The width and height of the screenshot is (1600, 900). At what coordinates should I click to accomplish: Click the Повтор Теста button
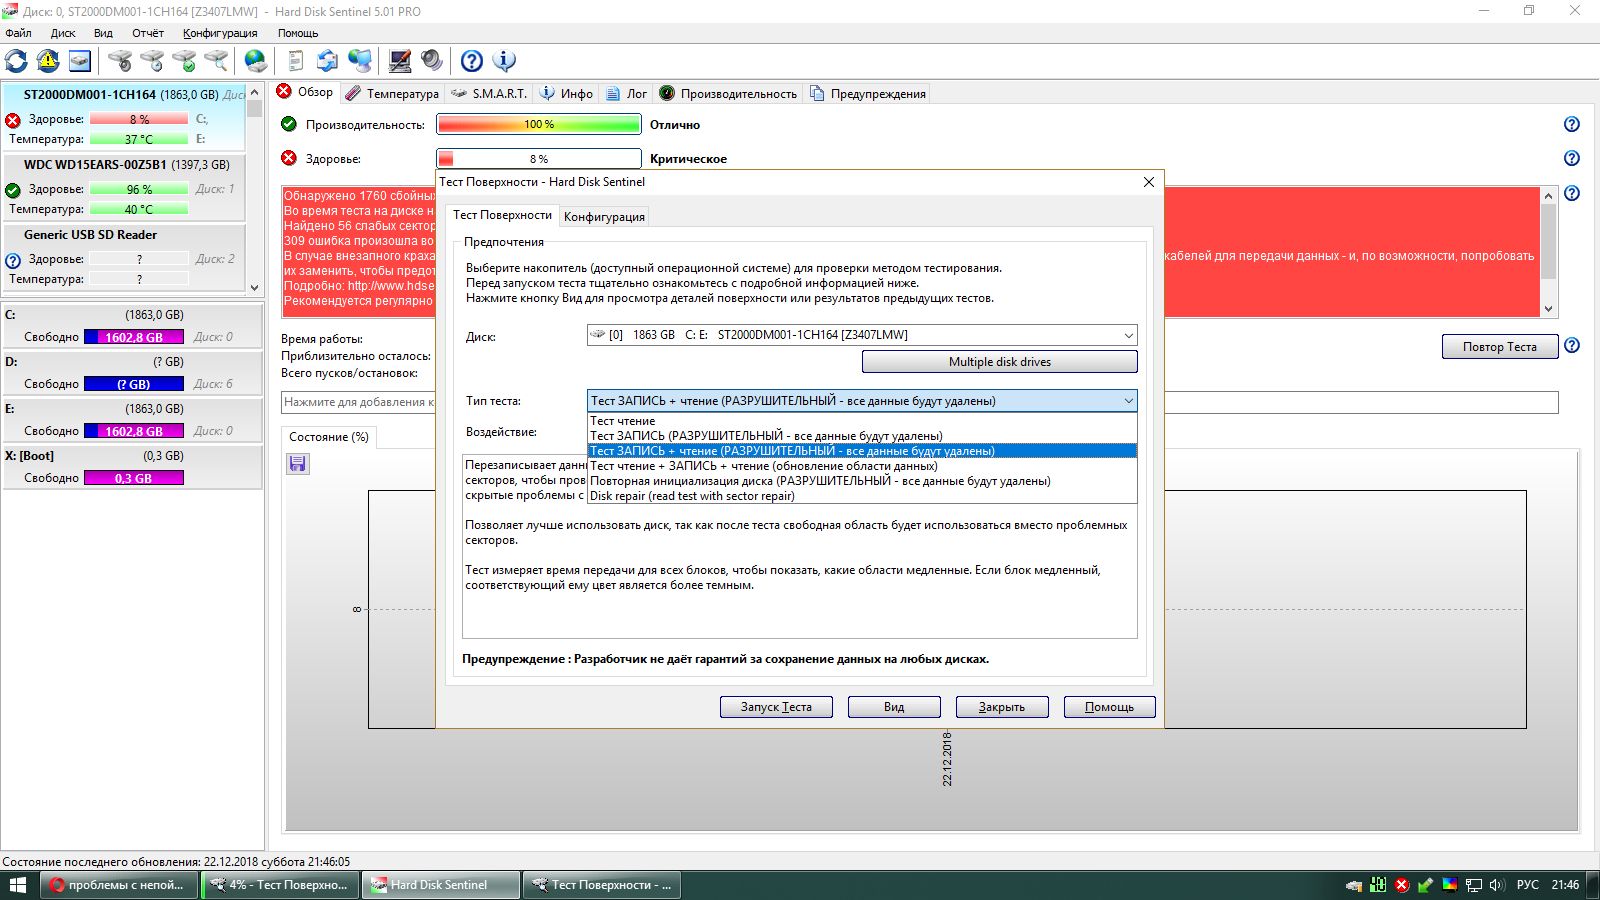point(1500,346)
